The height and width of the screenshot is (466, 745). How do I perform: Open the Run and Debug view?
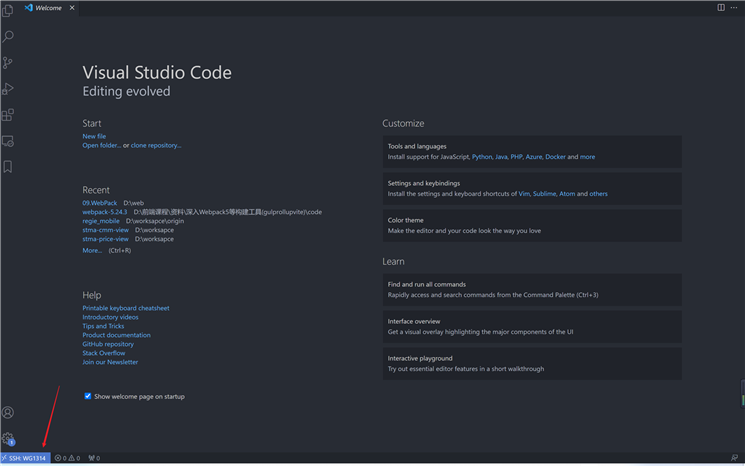[x=8, y=88]
